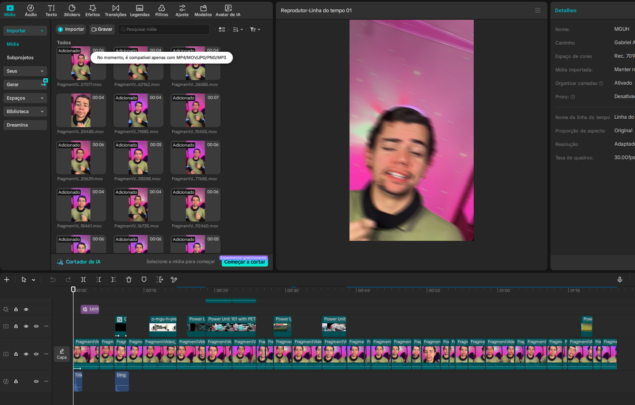Collapse the Importar sidebar section
The height and width of the screenshot is (405, 635).
25,31
